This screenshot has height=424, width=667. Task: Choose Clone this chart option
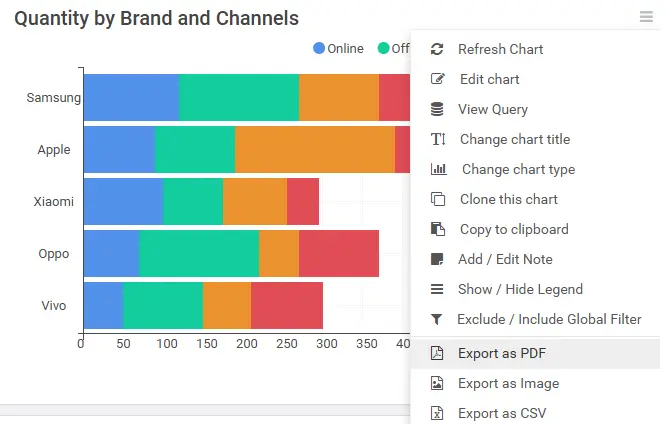click(535, 199)
